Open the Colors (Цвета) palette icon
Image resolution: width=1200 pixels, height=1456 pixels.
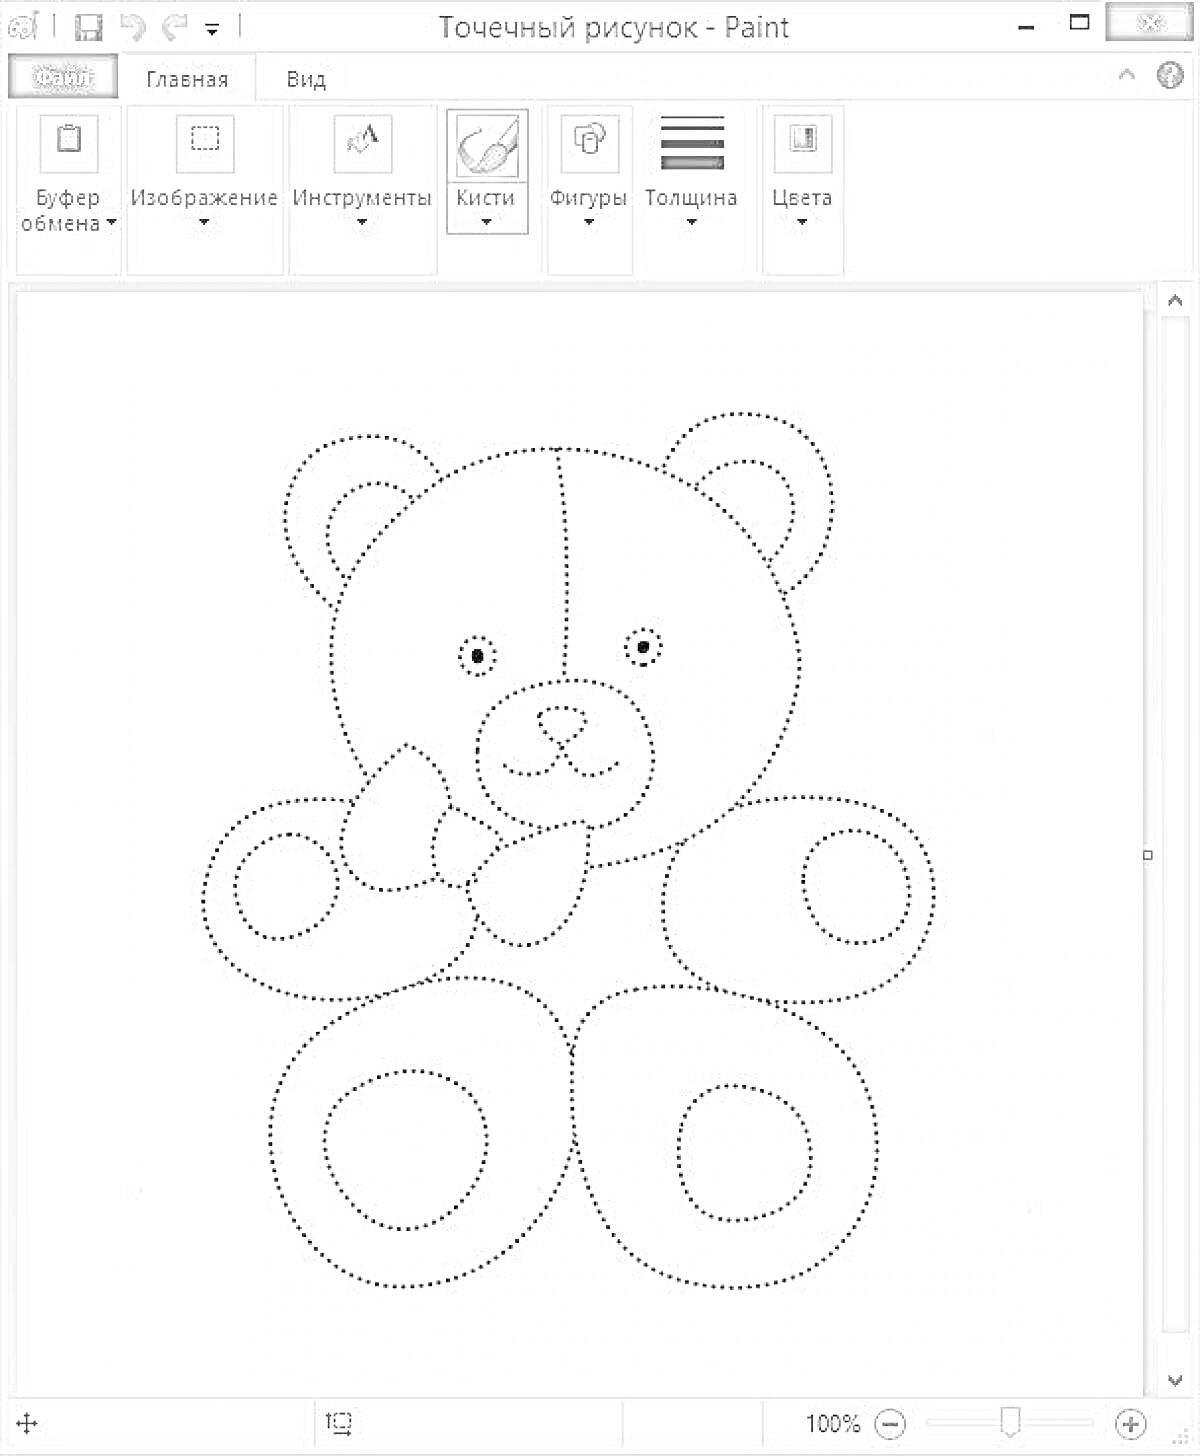pyautogui.click(x=802, y=140)
